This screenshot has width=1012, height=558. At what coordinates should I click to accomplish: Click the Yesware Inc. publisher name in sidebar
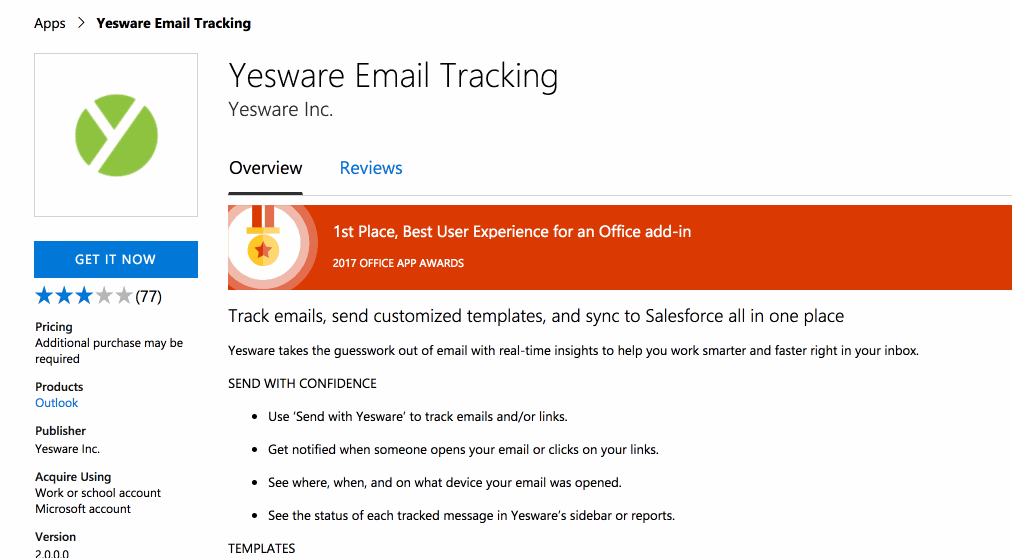pos(67,449)
